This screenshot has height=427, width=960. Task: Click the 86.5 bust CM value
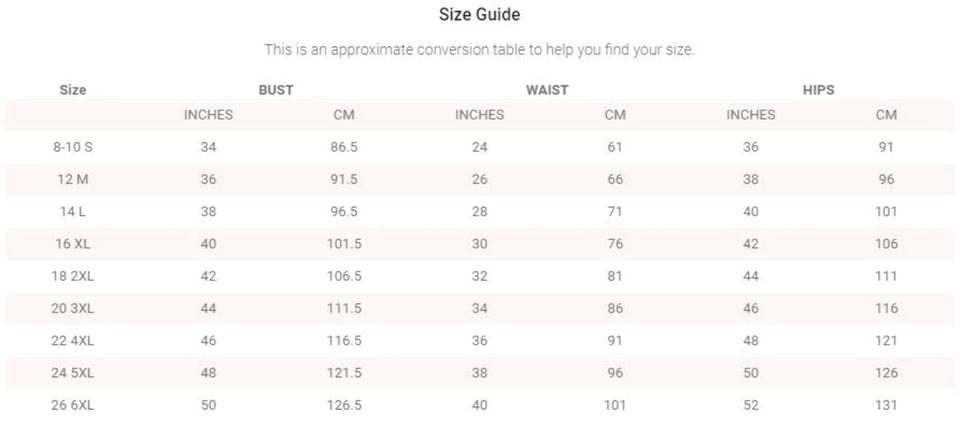click(x=344, y=147)
